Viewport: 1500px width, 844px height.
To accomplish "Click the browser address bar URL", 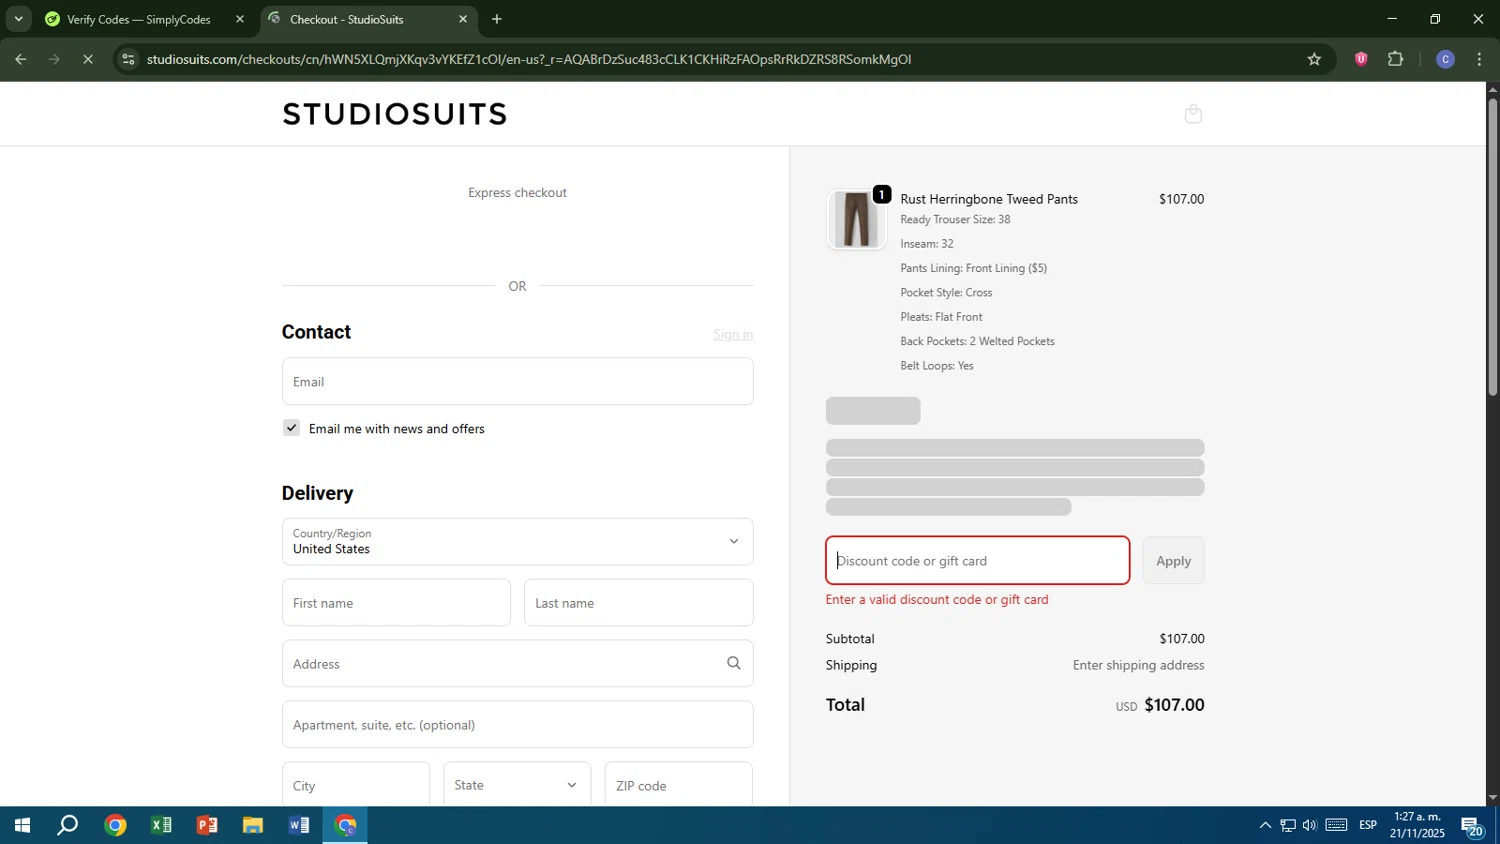I will (x=529, y=59).
